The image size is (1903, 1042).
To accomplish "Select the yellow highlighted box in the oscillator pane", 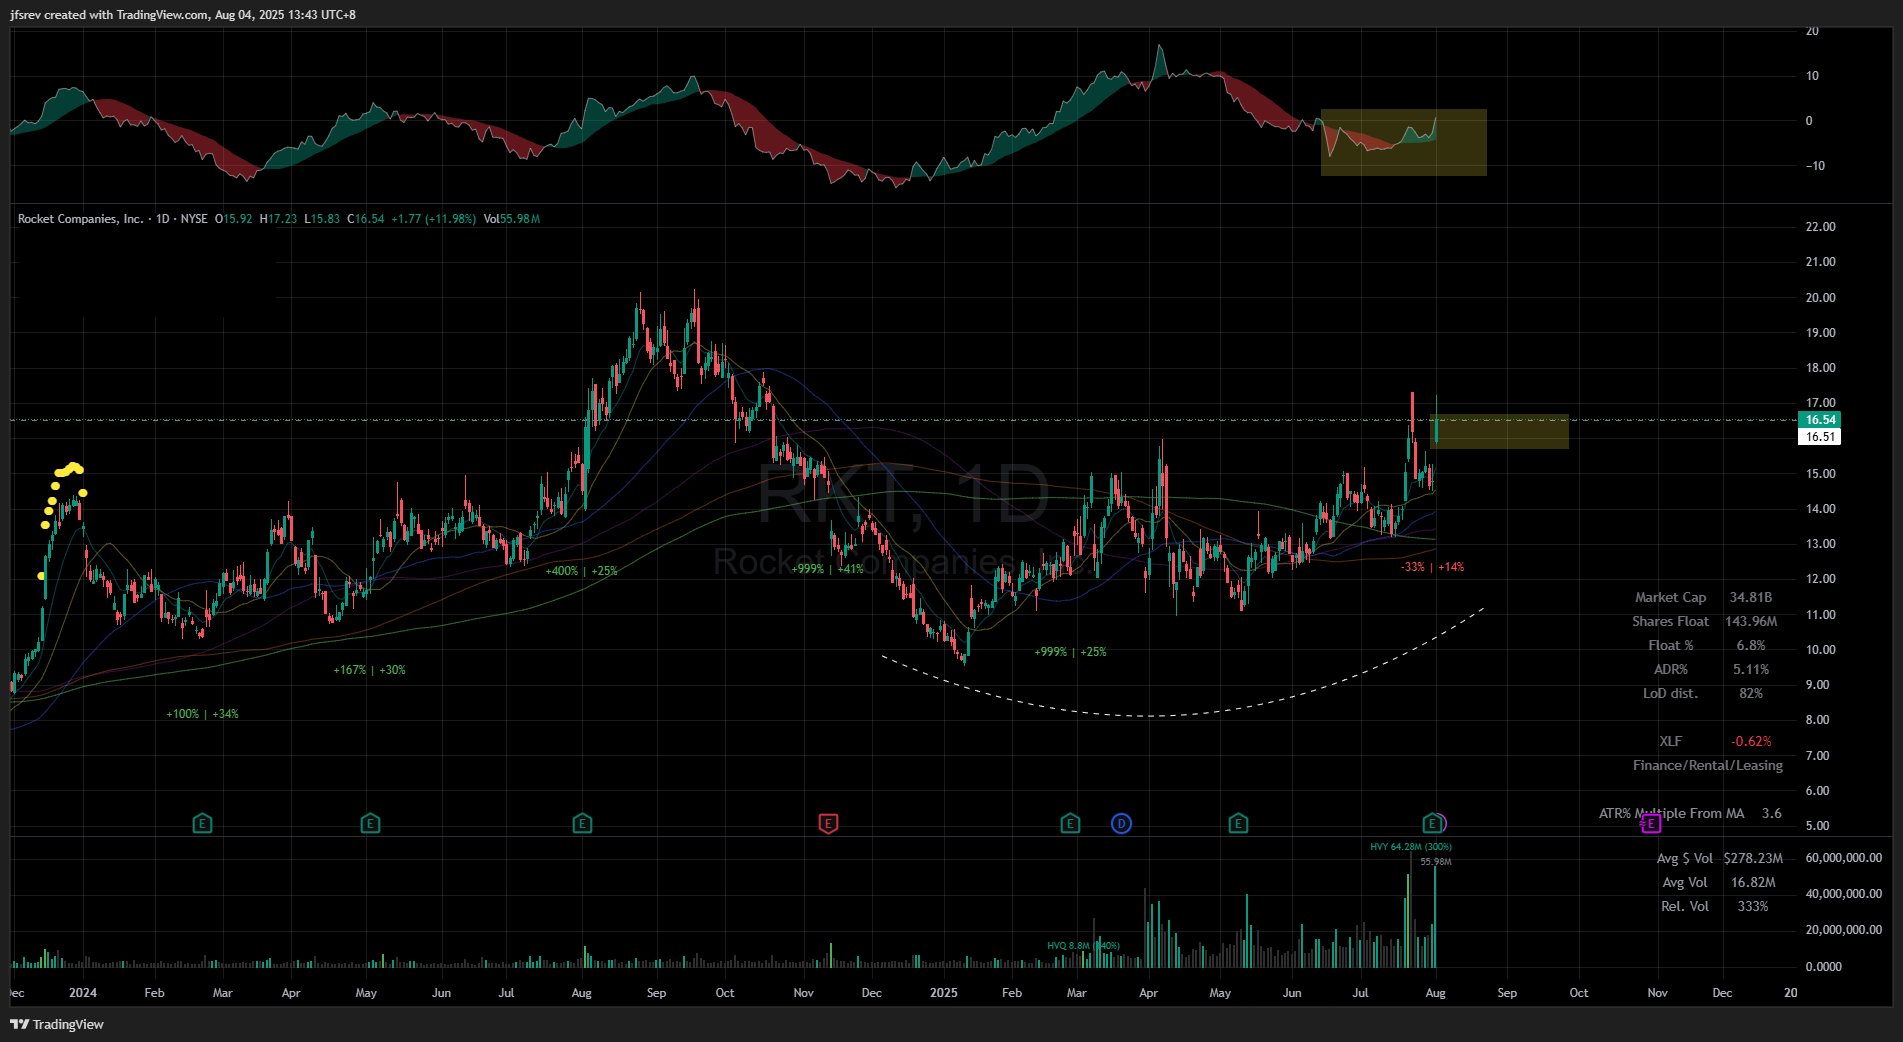I will pyautogui.click(x=1404, y=143).
